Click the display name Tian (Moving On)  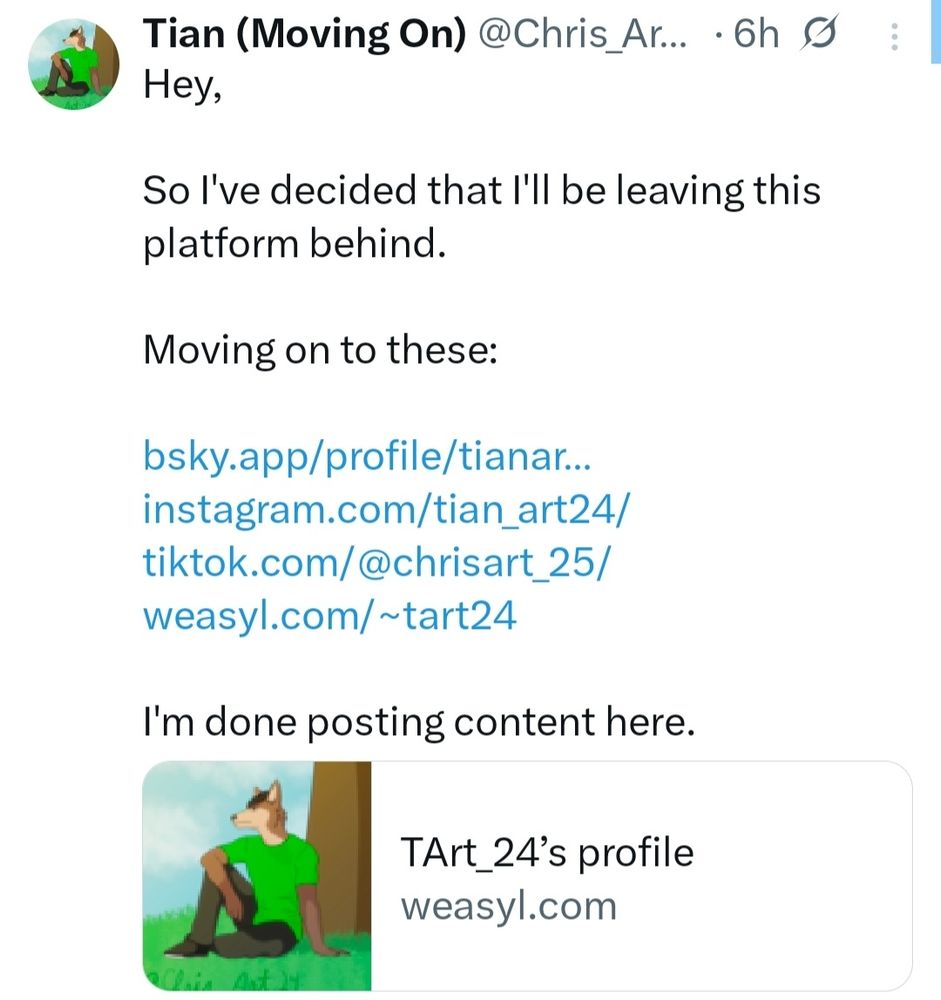pos(306,35)
